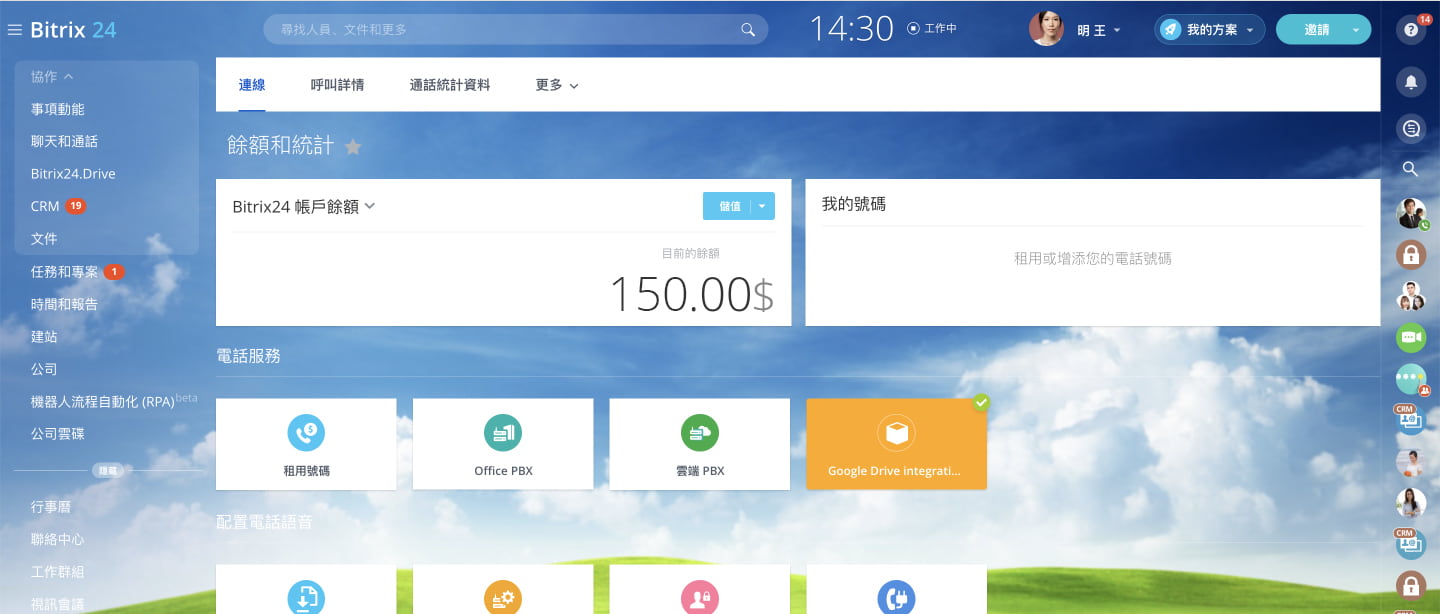Click the 儲值 top-up button
1440x614 pixels.
[729, 206]
